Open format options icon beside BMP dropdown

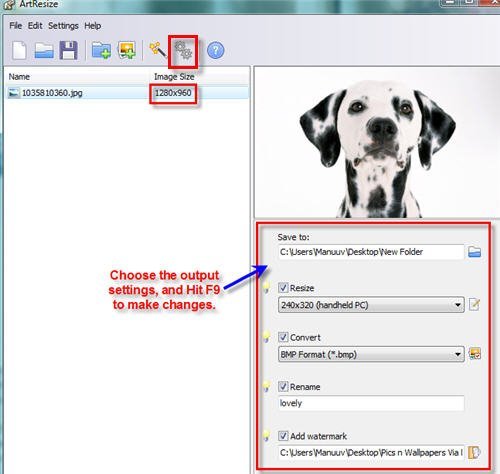(475, 354)
